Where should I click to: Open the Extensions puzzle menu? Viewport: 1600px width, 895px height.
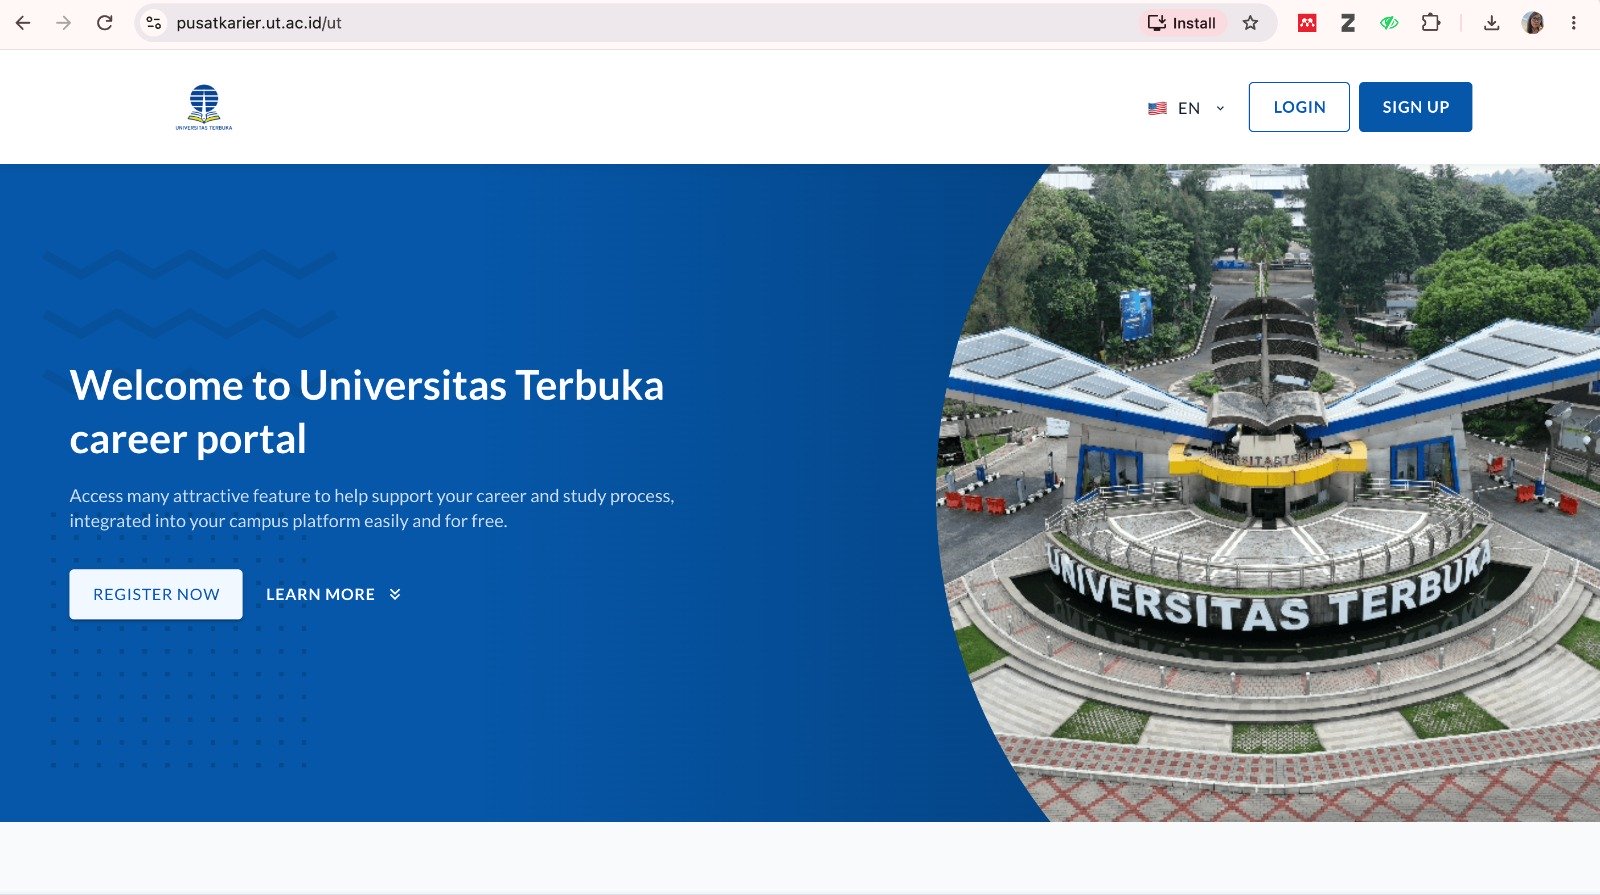pyautogui.click(x=1431, y=23)
